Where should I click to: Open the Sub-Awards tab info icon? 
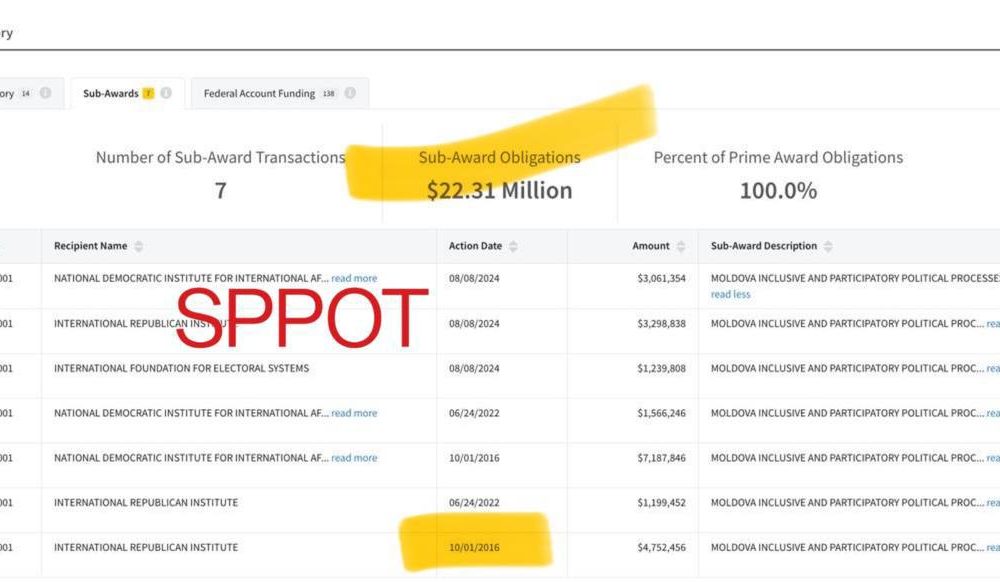pos(166,93)
